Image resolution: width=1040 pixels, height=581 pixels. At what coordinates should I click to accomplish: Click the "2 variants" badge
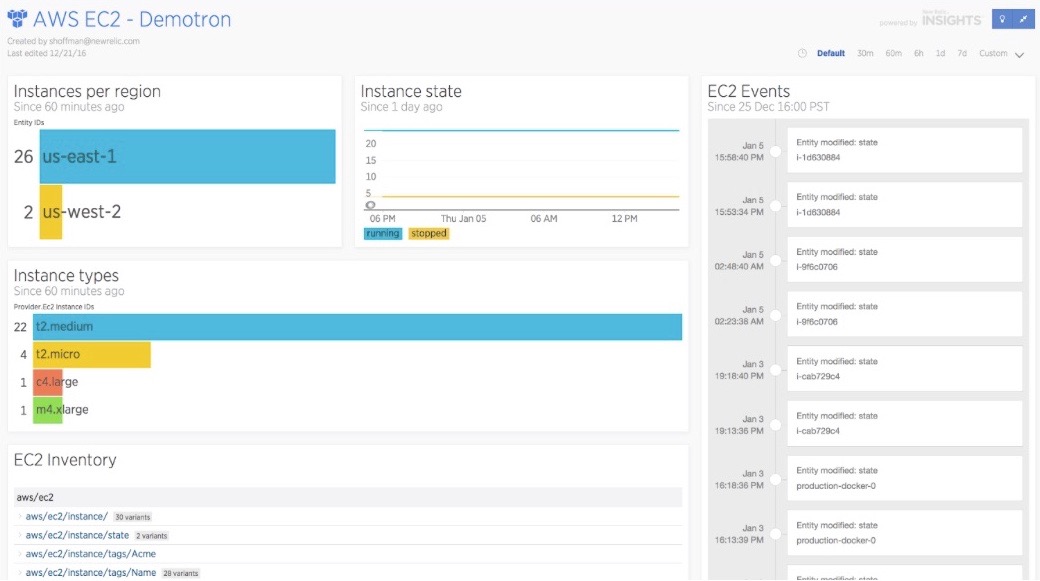(152, 535)
